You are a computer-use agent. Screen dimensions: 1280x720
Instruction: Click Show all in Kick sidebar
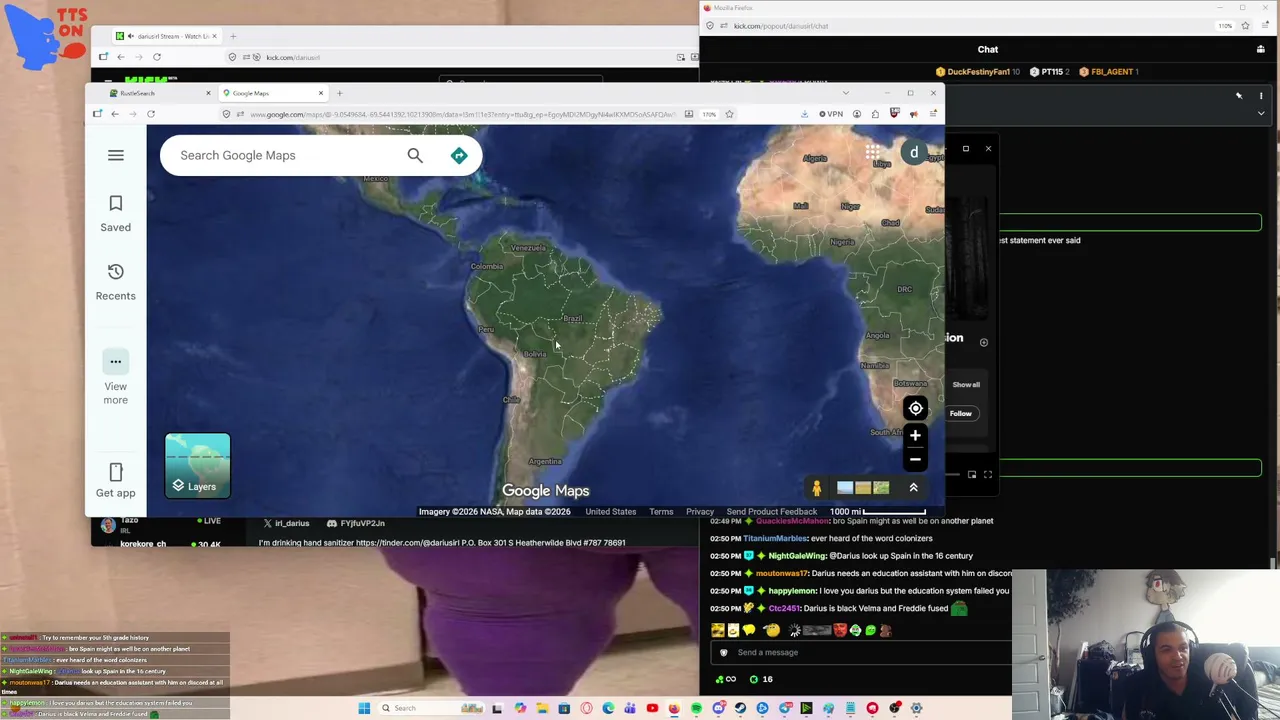966,384
